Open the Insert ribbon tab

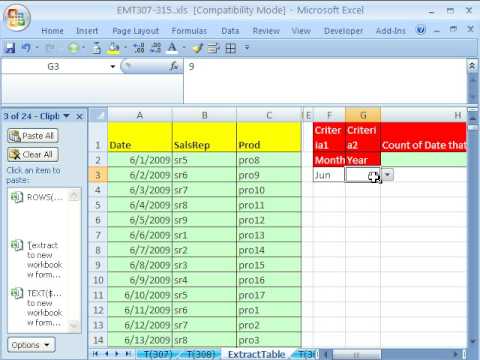87,31
